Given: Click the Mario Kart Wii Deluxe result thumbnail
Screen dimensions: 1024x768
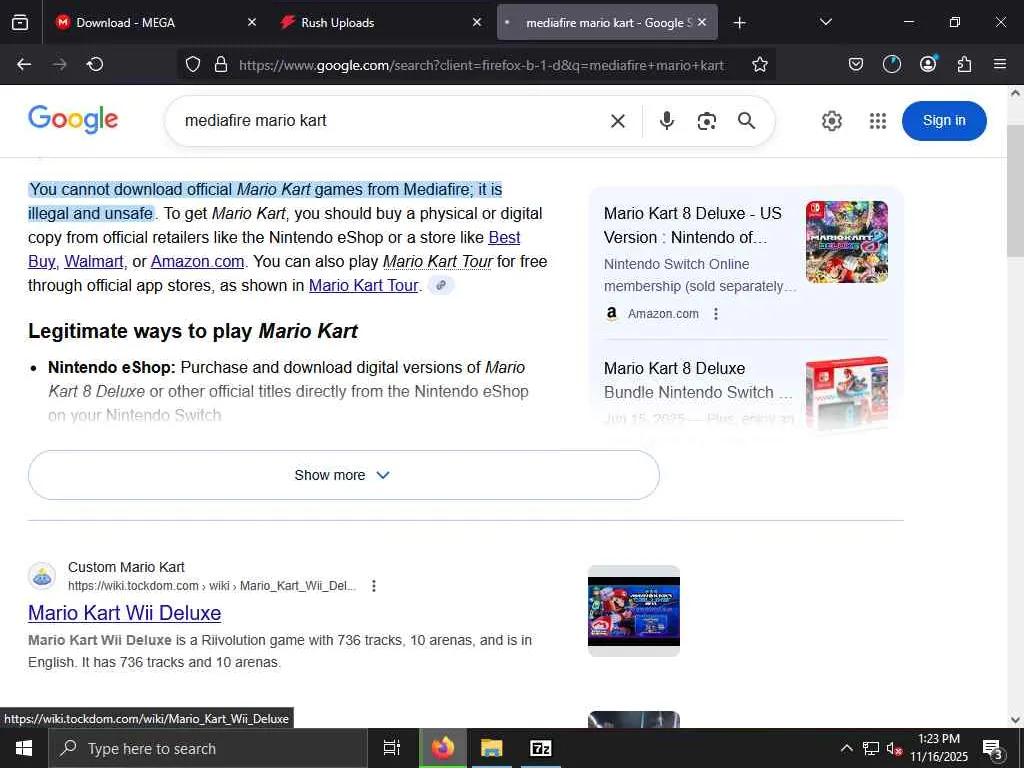Looking at the screenshot, I should [x=633, y=611].
